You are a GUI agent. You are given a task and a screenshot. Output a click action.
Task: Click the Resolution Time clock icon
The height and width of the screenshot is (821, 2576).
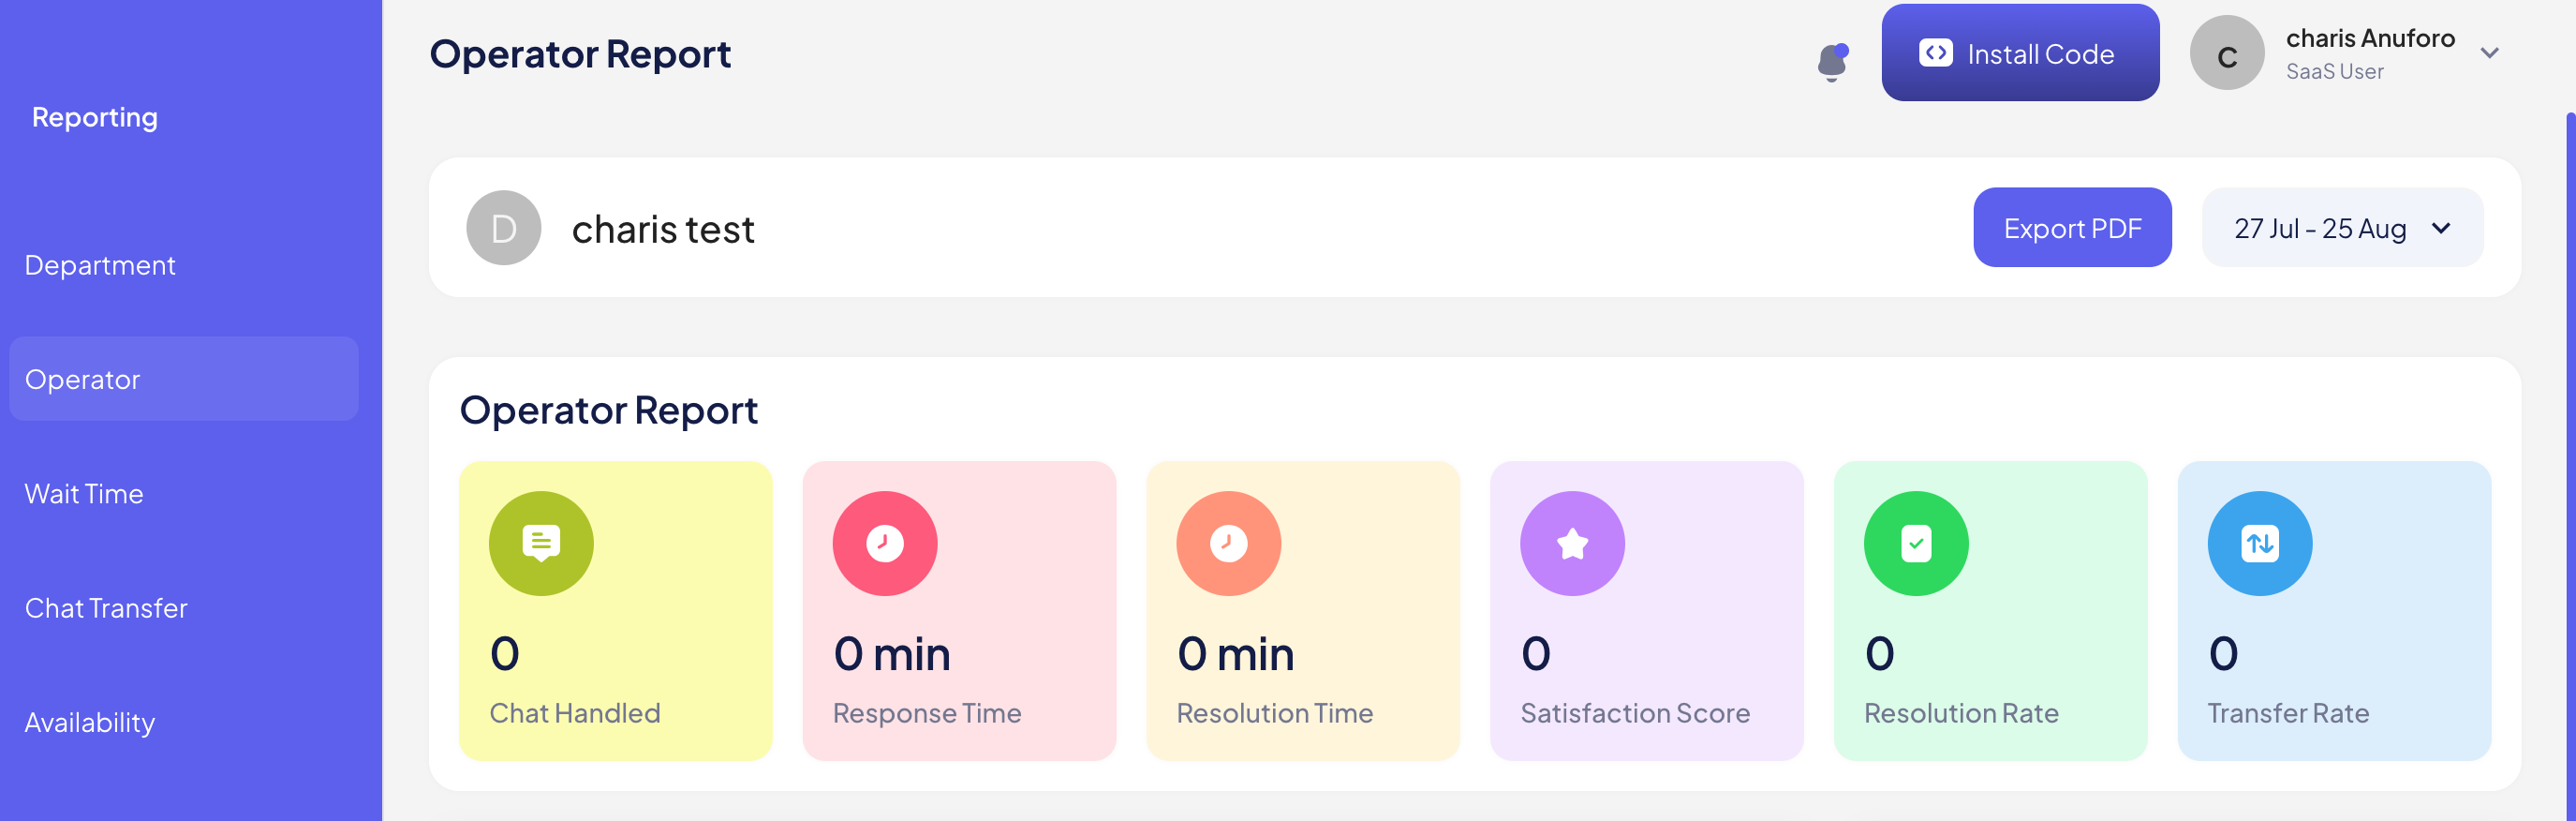1228,543
